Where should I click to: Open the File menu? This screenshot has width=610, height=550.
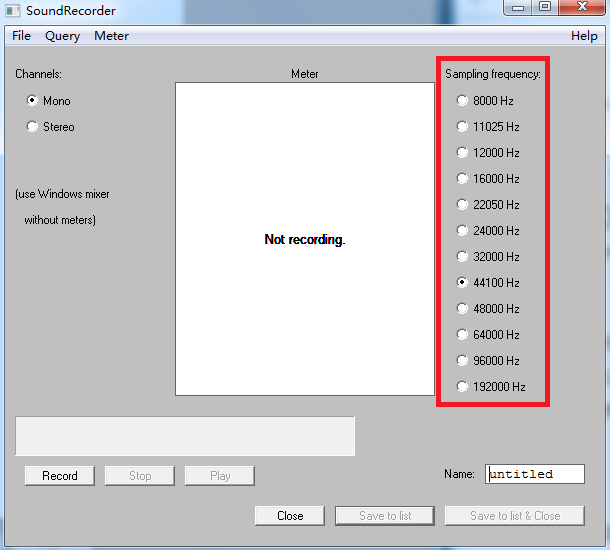[21, 36]
